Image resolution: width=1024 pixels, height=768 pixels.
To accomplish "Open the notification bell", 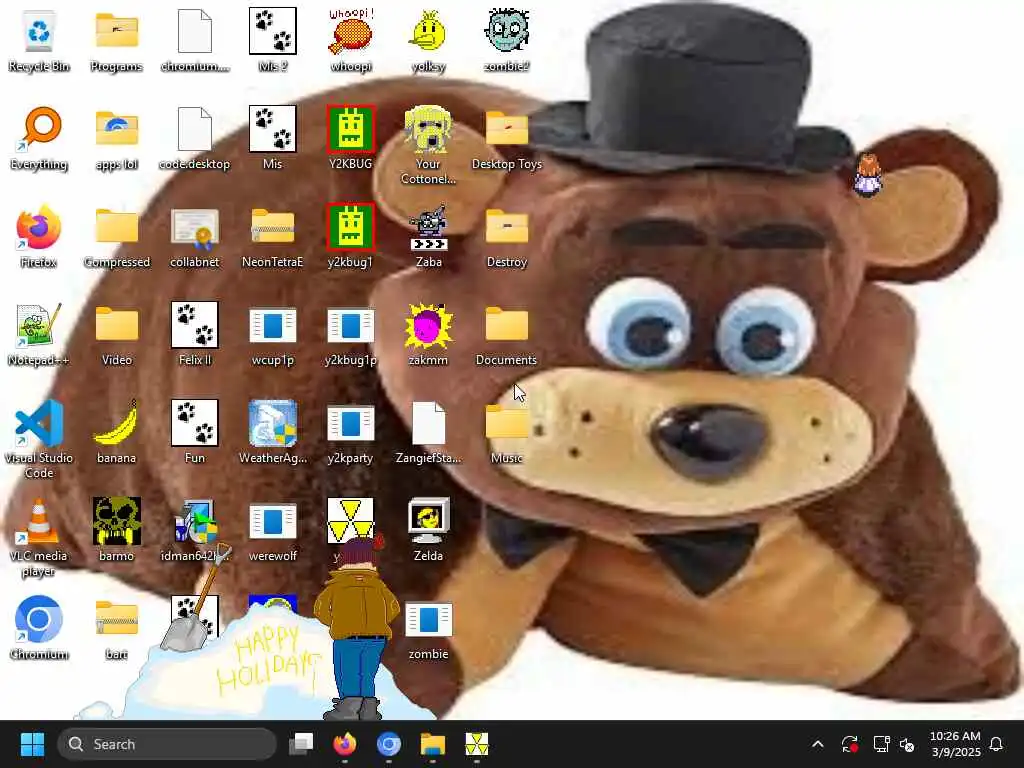I will pos(997,744).
